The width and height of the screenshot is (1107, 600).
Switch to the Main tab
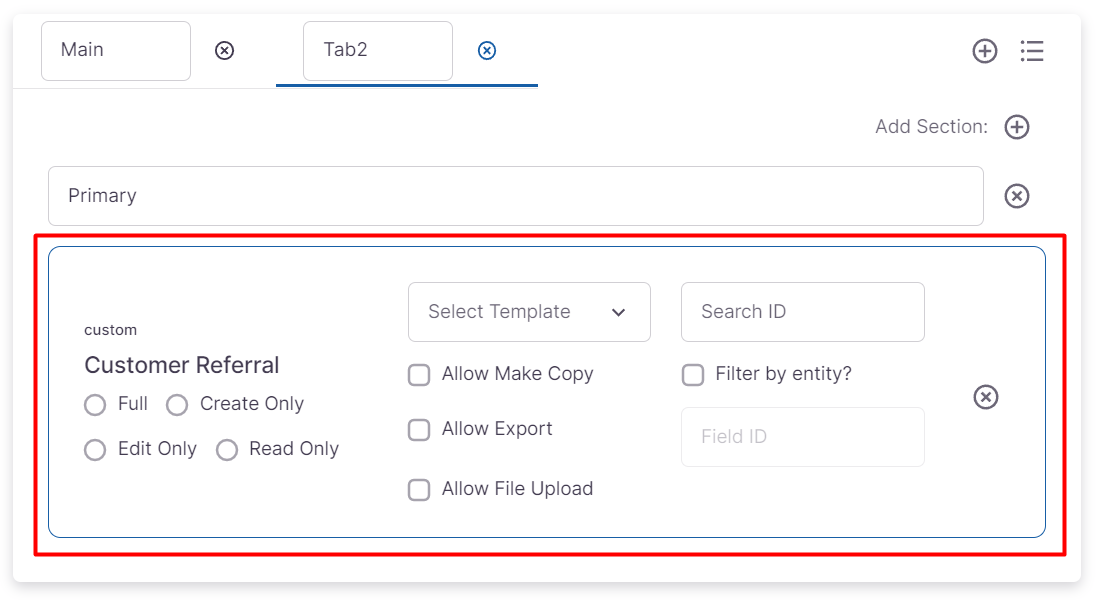[x=115, y=50]
